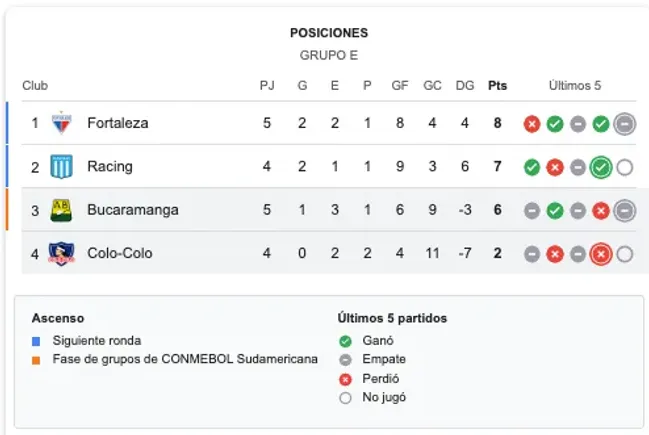Screen dimensions: 649x435
Task: Open the Colo-Colo team name link
Action: 120,253
